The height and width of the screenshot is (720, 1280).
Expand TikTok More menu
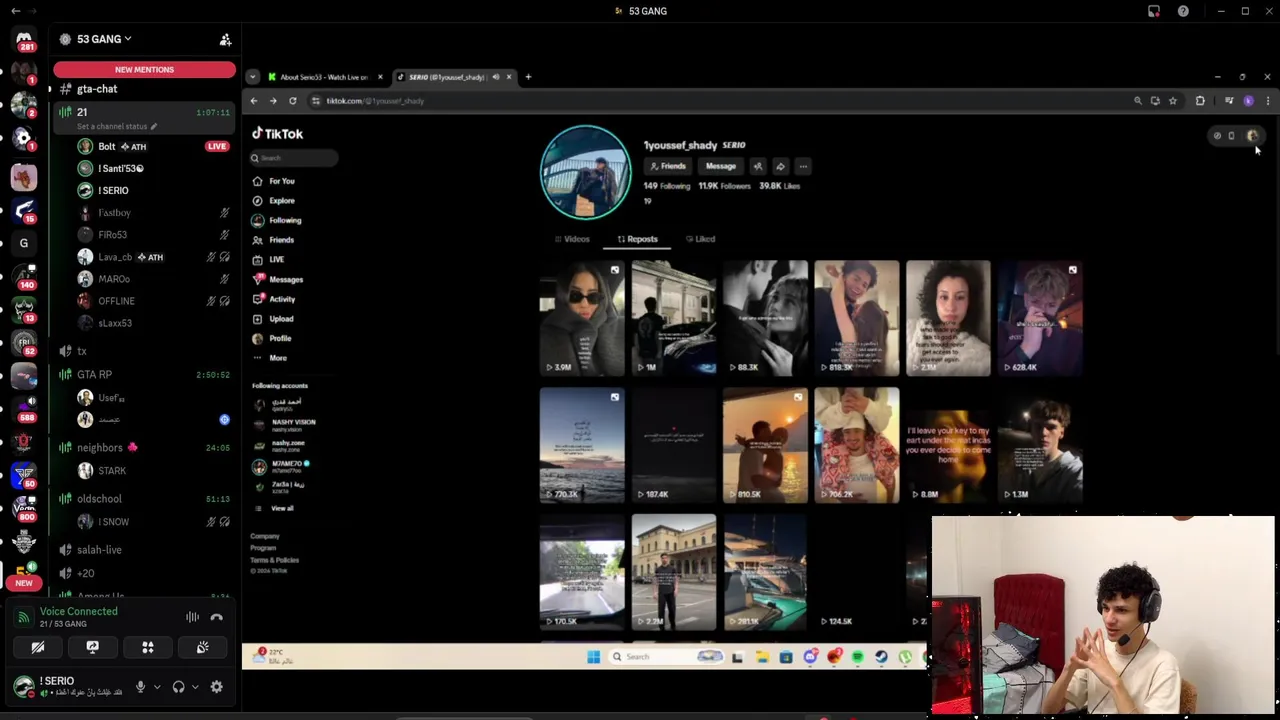pyautogui.click(x=277, y=358)
